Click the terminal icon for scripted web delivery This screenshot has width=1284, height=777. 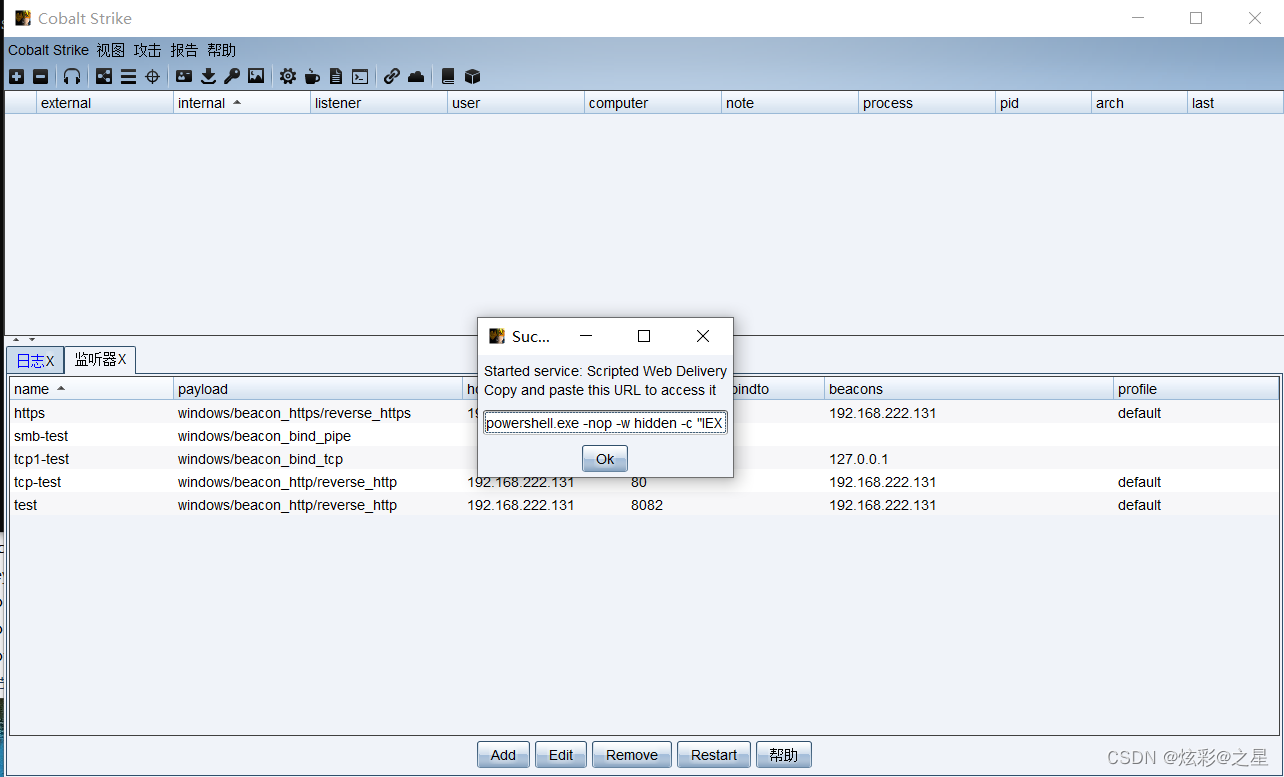coord(360,76)
